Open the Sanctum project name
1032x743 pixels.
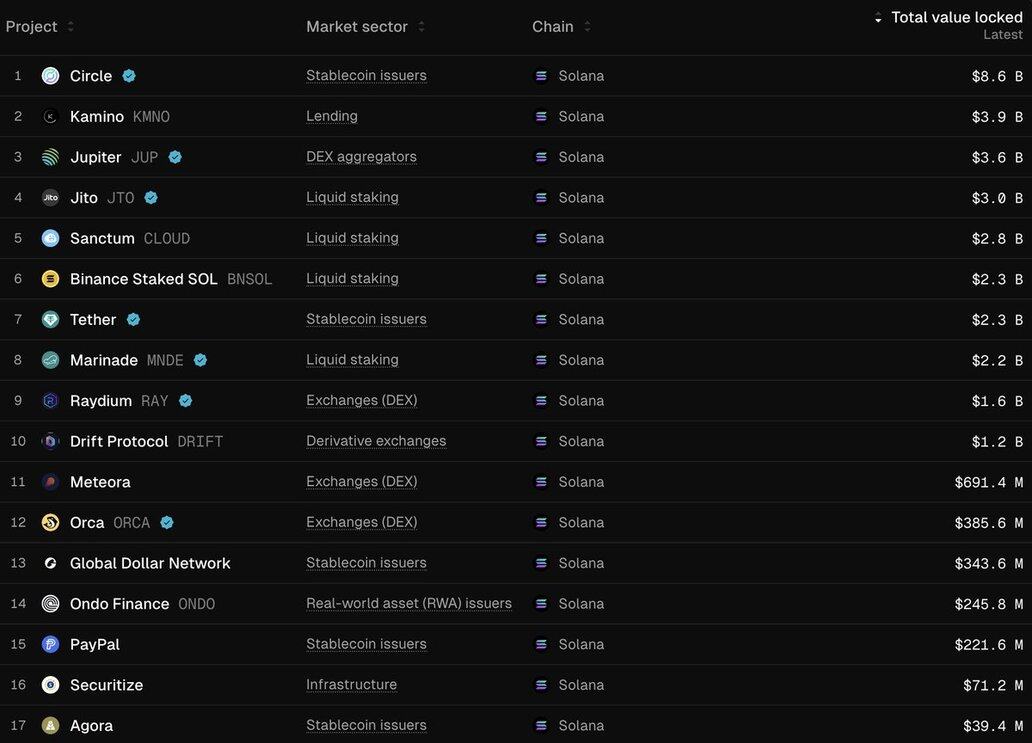pyautogui.click(x=102, y=238)
